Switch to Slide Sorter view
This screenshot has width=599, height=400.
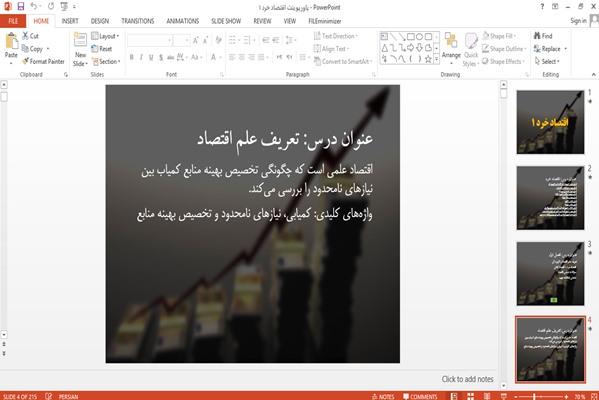coord(471,396)
